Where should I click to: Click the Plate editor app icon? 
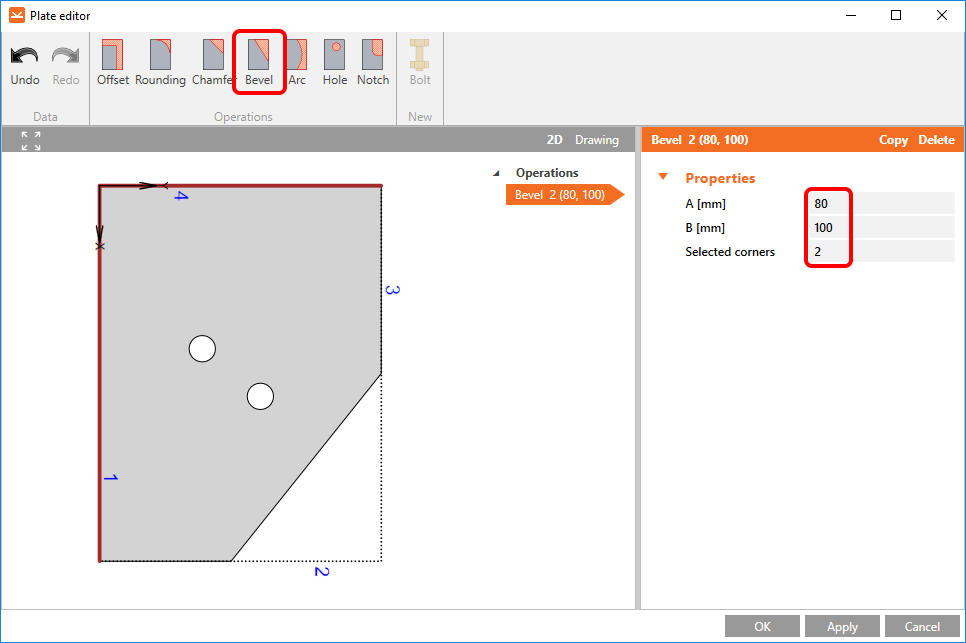pos(17,15)
